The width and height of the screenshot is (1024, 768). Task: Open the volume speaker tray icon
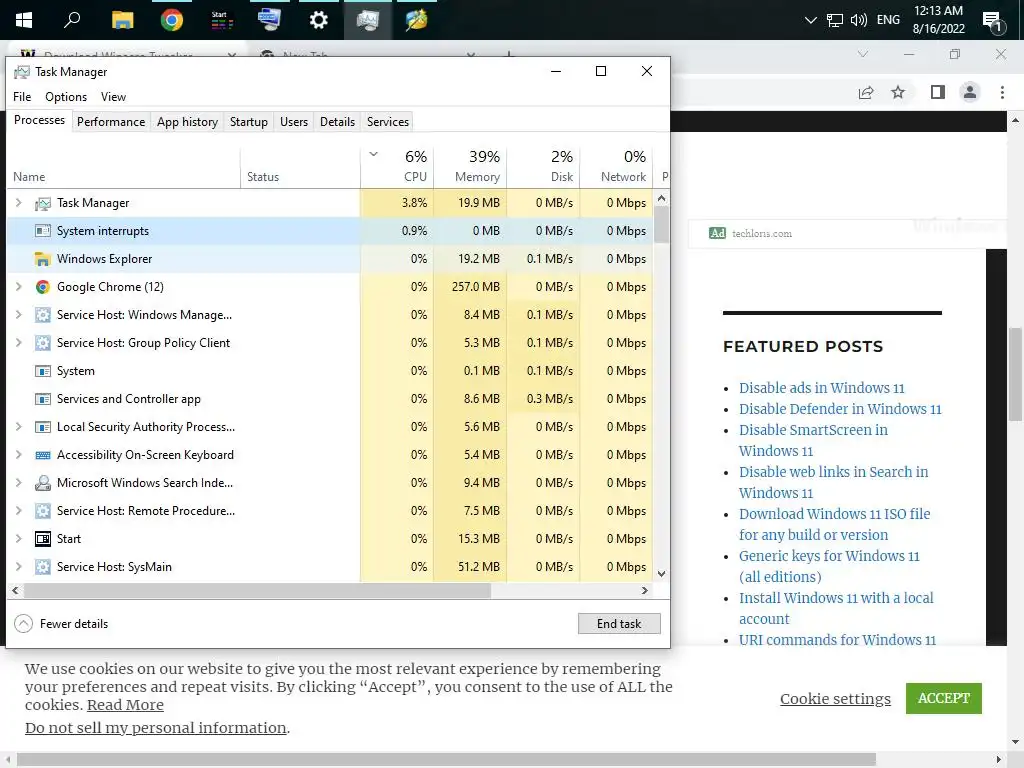(x=859, y=20)
